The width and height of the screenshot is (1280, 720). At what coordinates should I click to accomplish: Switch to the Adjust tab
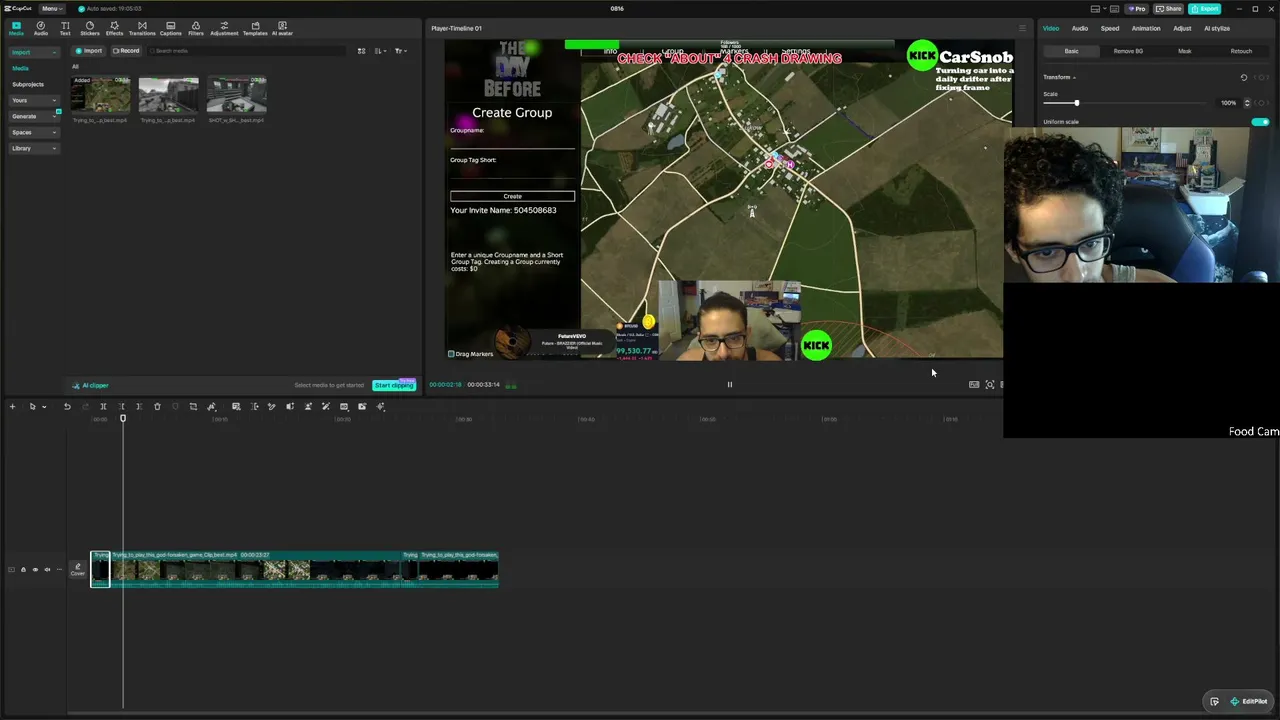pyautogui.click(x=1182, y=28)
